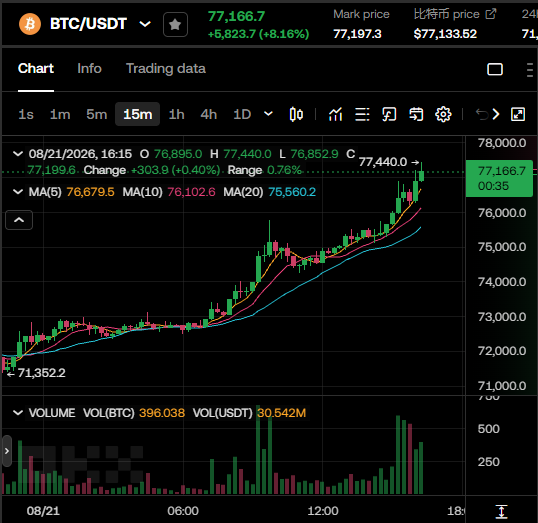Screen dimensions: 538x523
Task: Click the last price 77,166.7 in header
Action: 236,16
